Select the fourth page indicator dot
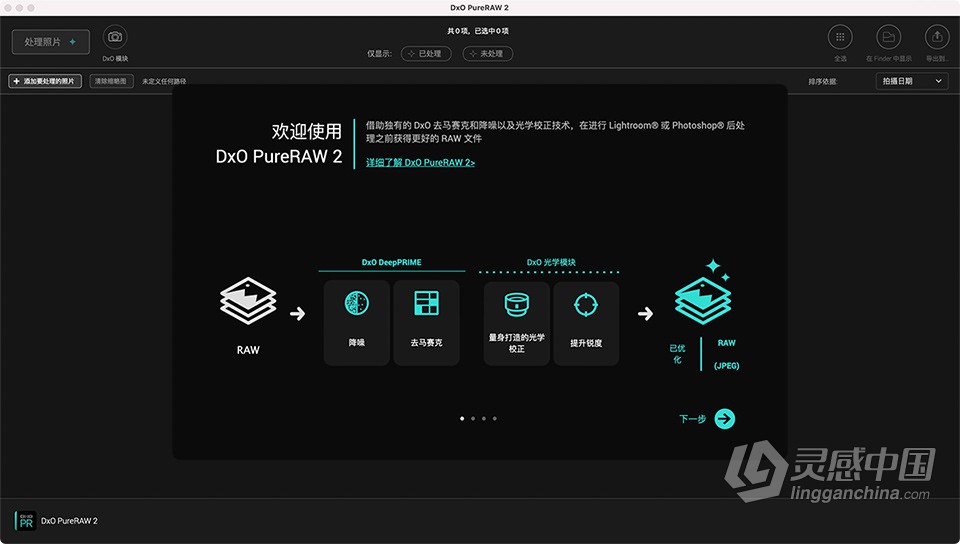This screenshot has width=960, height=544. tap(495, 419)
